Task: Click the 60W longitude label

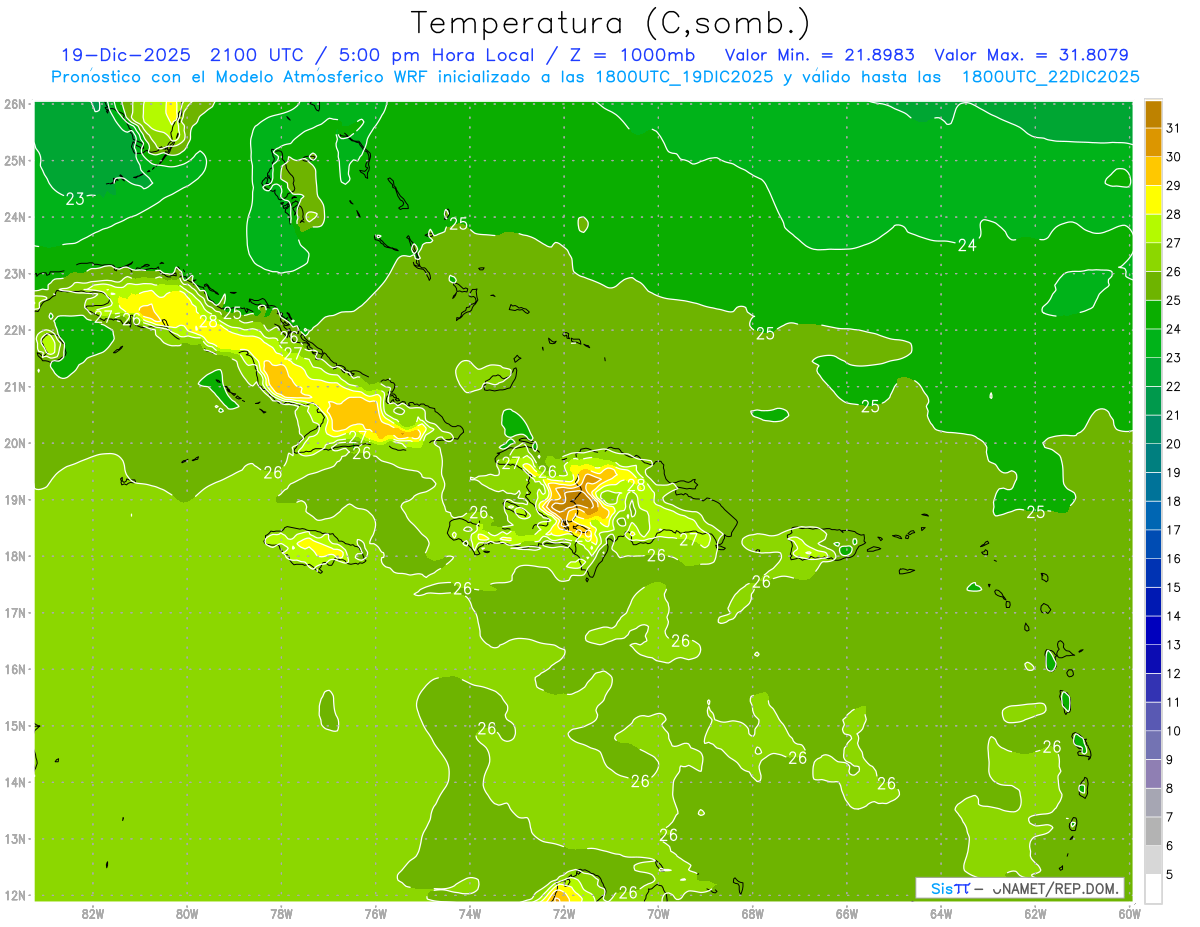Action: tap(1130, 913)
